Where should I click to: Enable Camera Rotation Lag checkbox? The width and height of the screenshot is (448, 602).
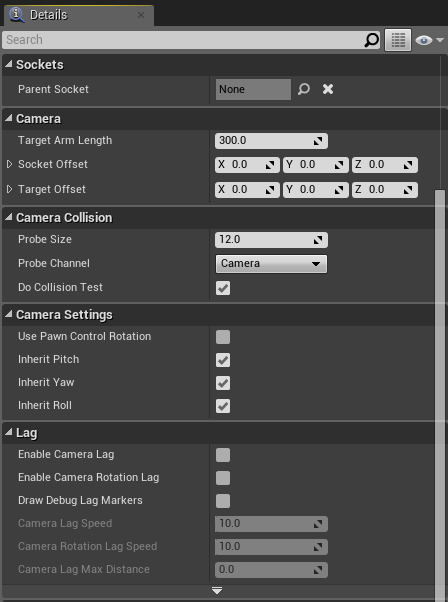[x=223, y=478]
